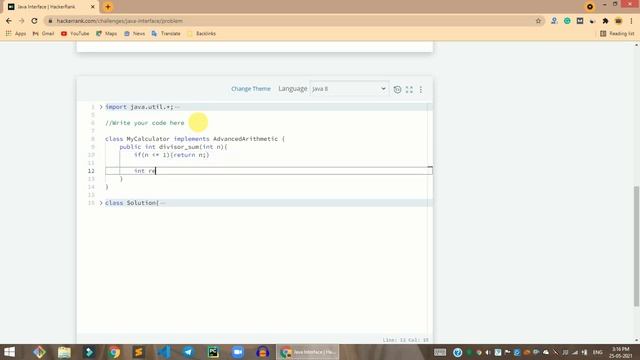The width and height of the screenshot is (640, 360).
Task: Bookmark this page with star icon
Action: click(x=538, y=21)
